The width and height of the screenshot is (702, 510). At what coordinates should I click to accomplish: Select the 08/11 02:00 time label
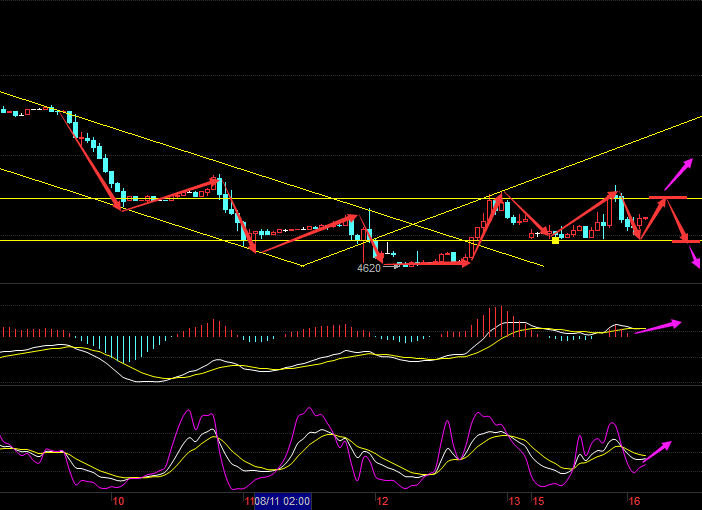283,501
